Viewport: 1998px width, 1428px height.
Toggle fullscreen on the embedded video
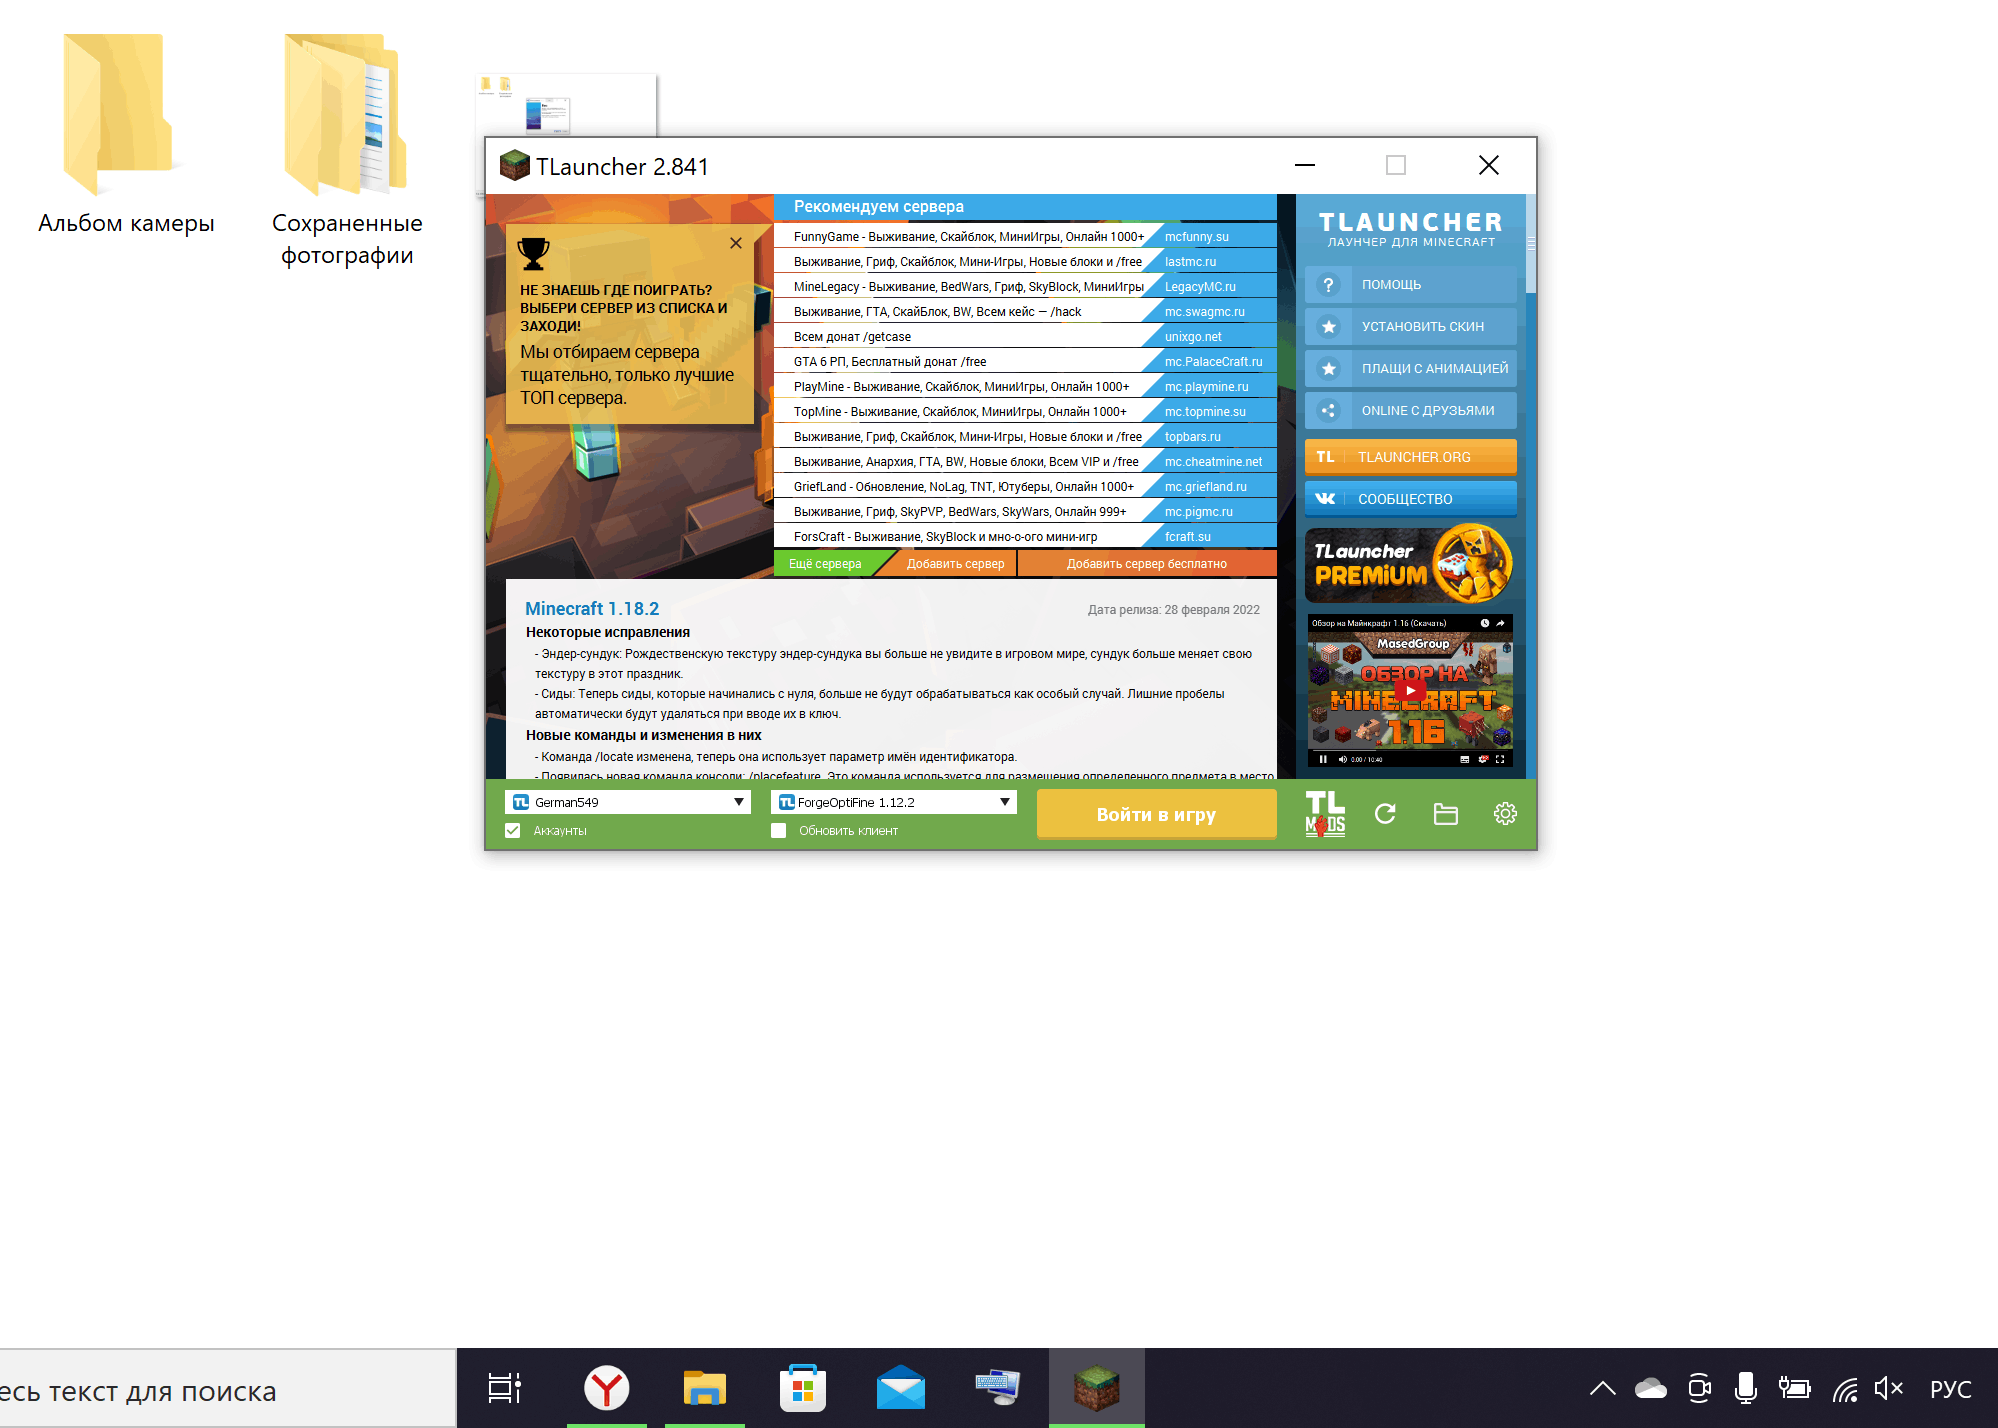click(x=1500, y=759)
